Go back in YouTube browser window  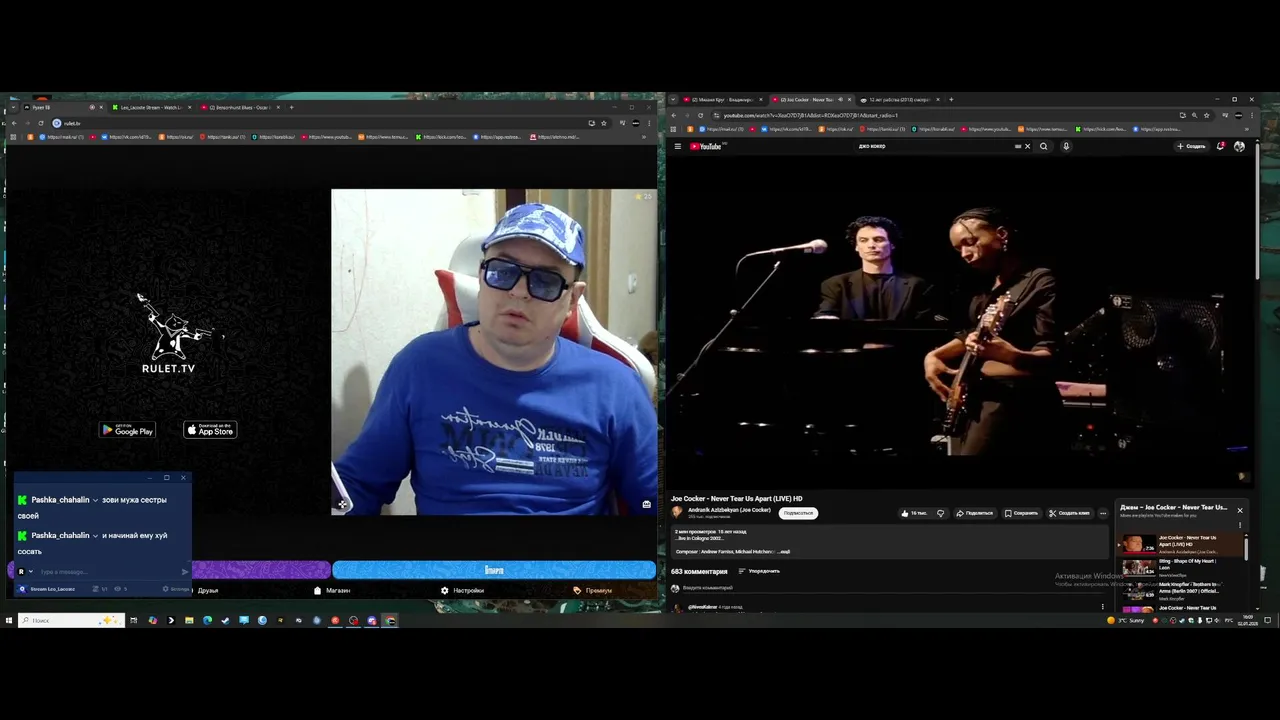coord(674,115)
